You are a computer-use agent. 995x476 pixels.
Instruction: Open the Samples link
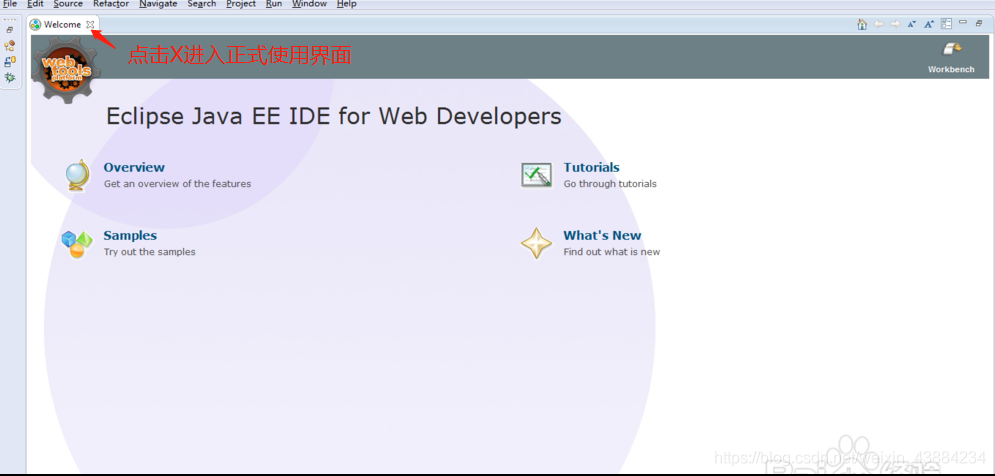coord(130,235)
